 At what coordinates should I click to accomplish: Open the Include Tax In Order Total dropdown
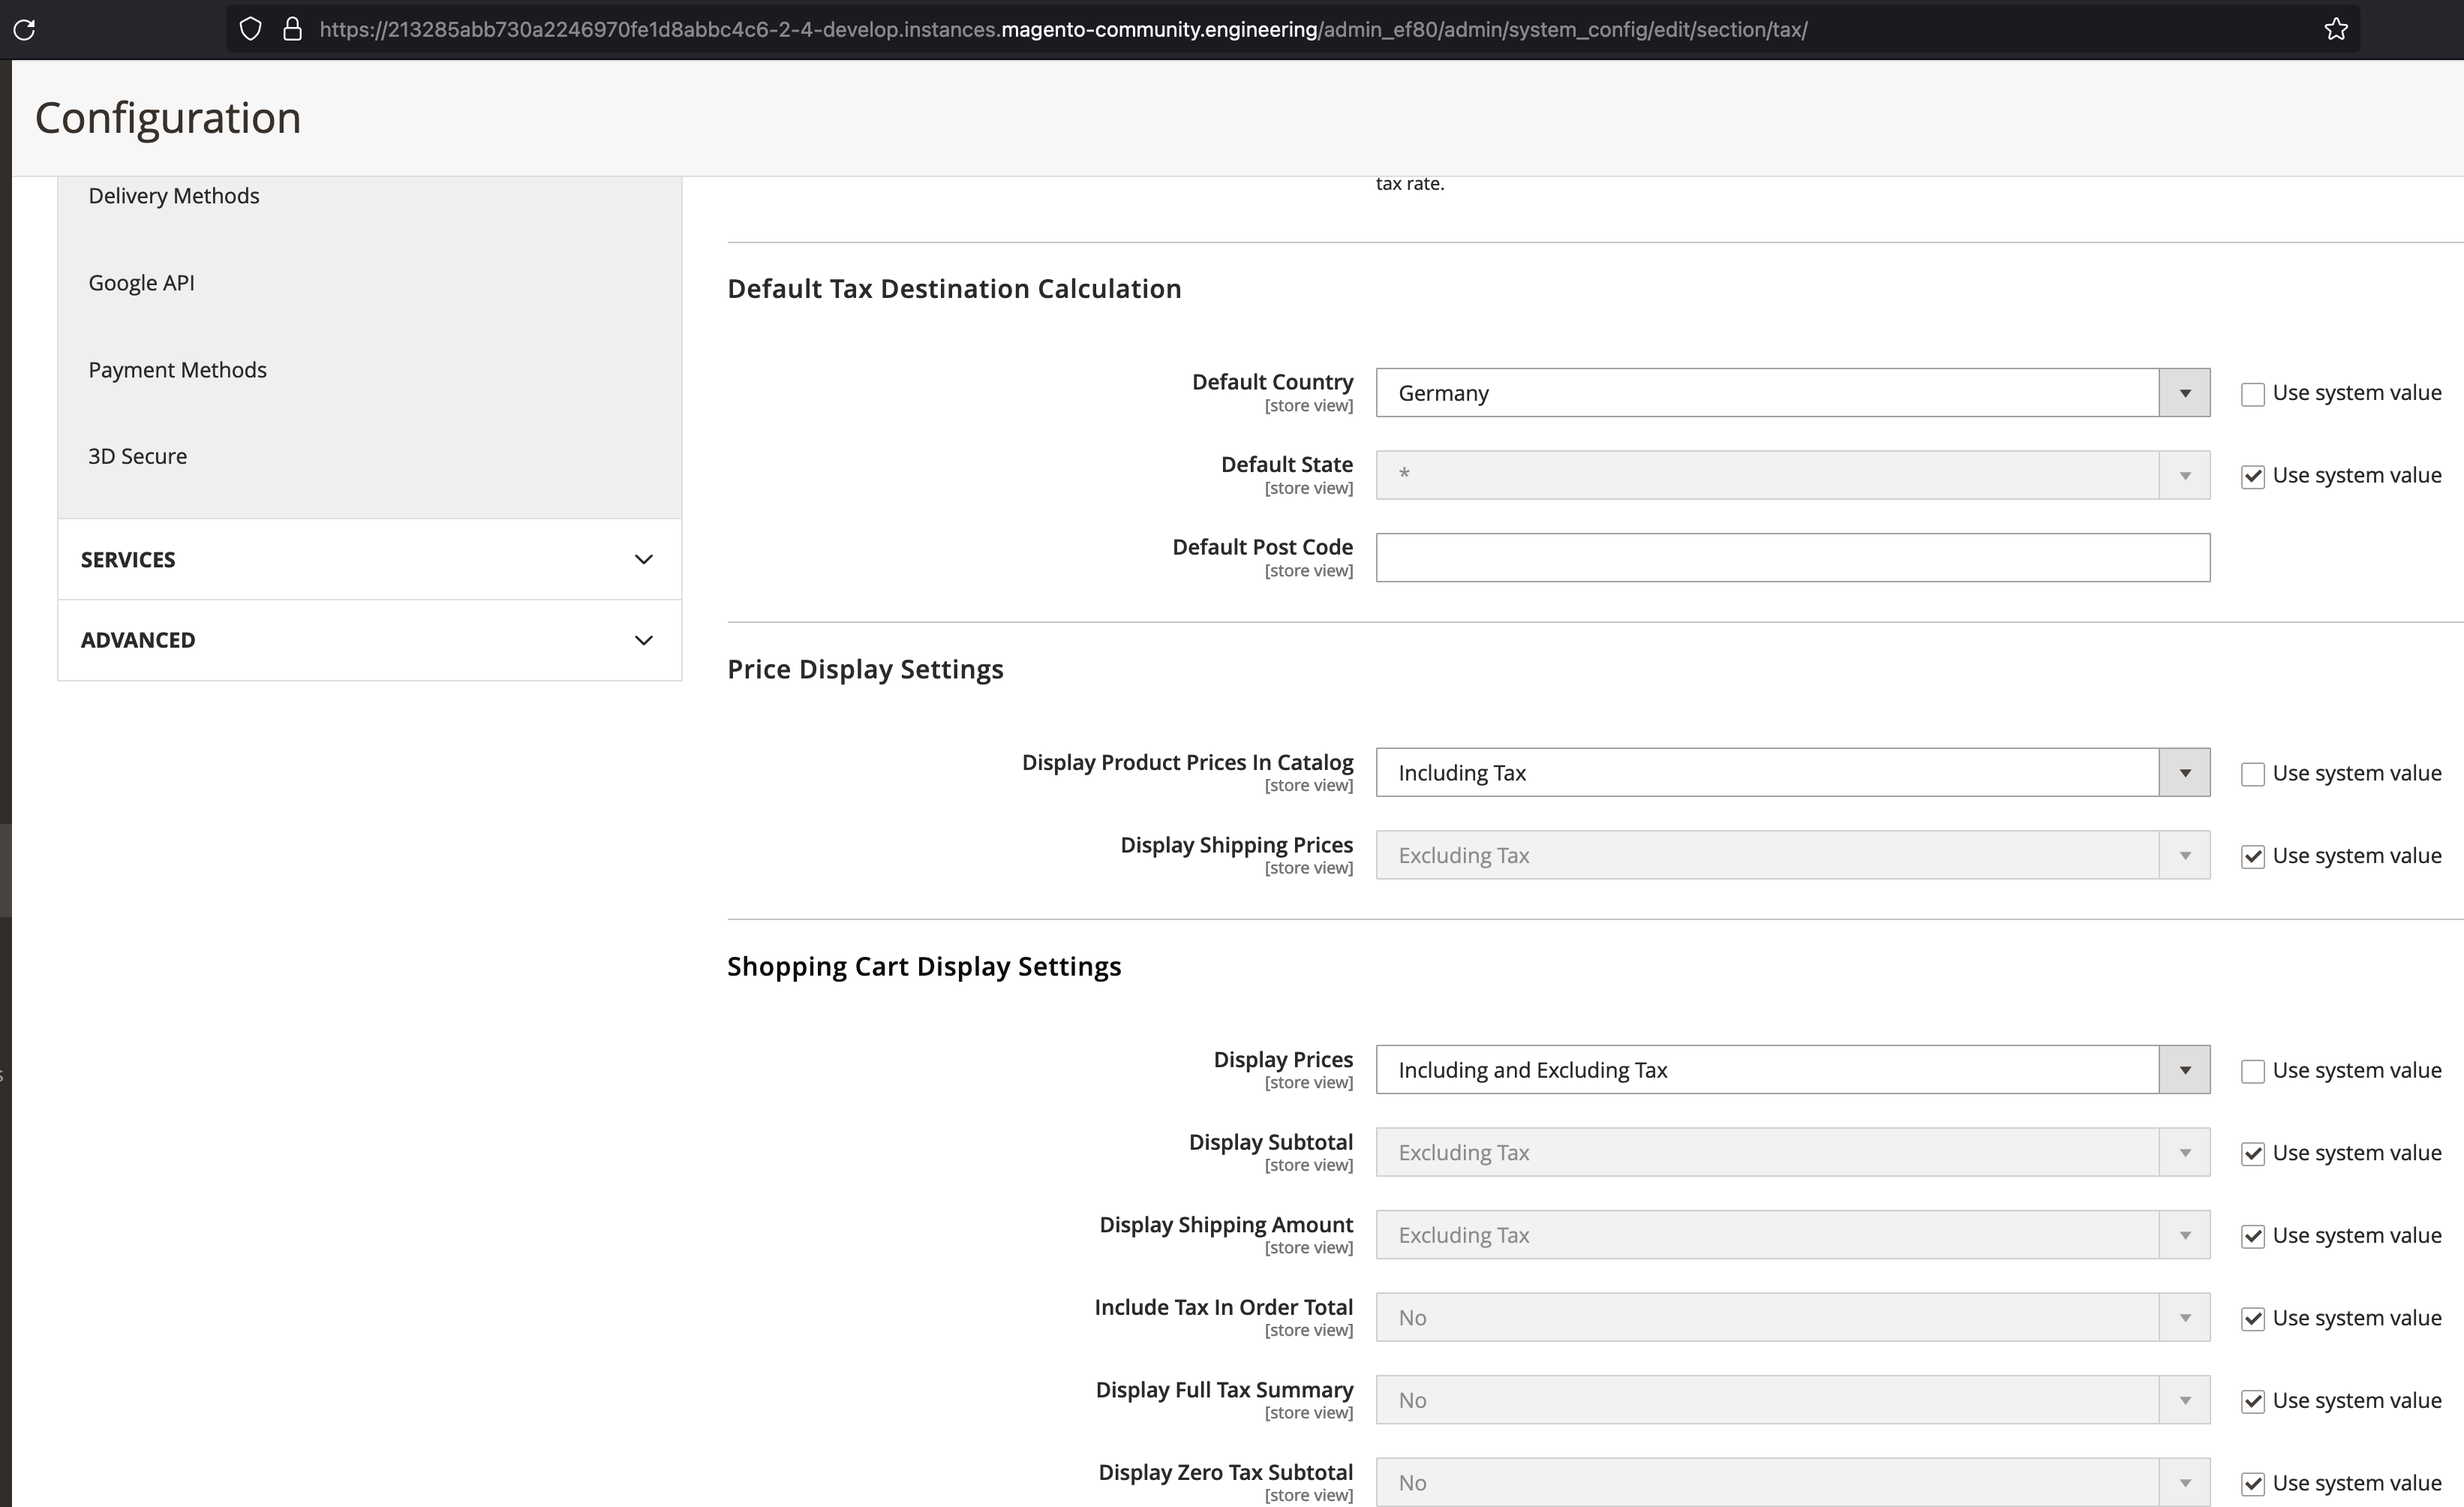pos(2184,1317)
